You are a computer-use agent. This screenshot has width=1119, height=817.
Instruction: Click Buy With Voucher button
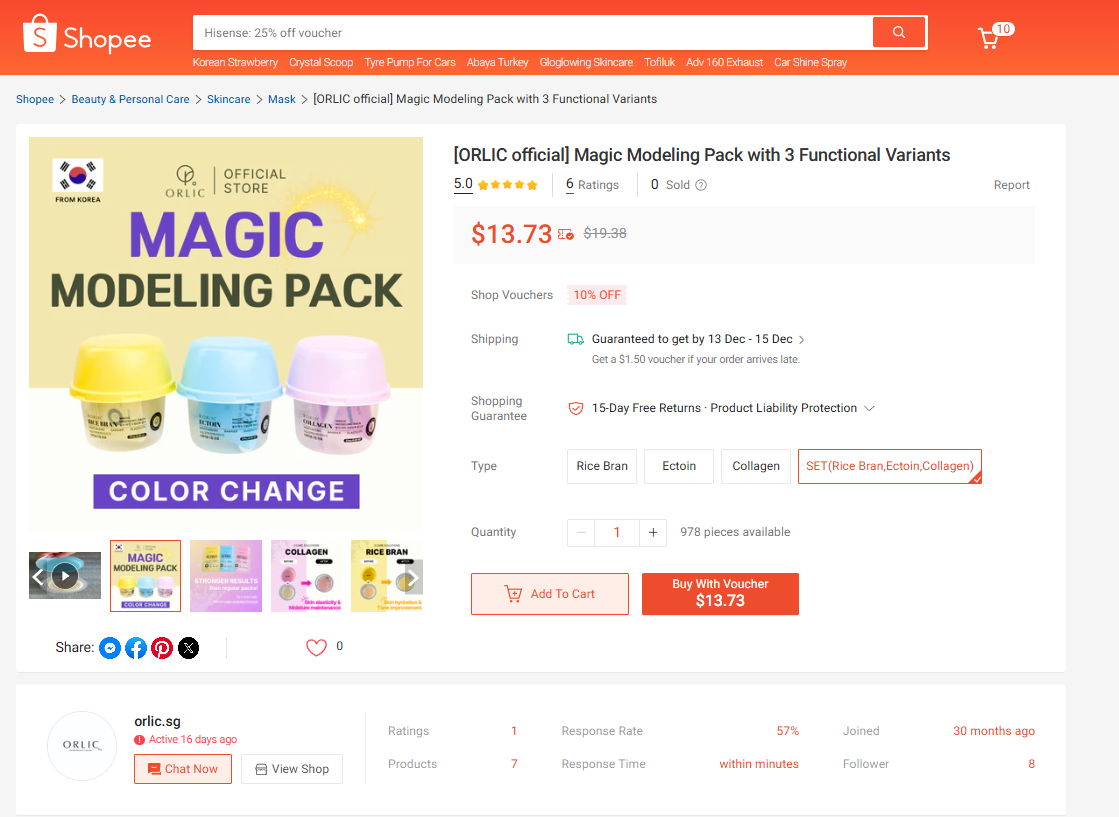(720, 593)
